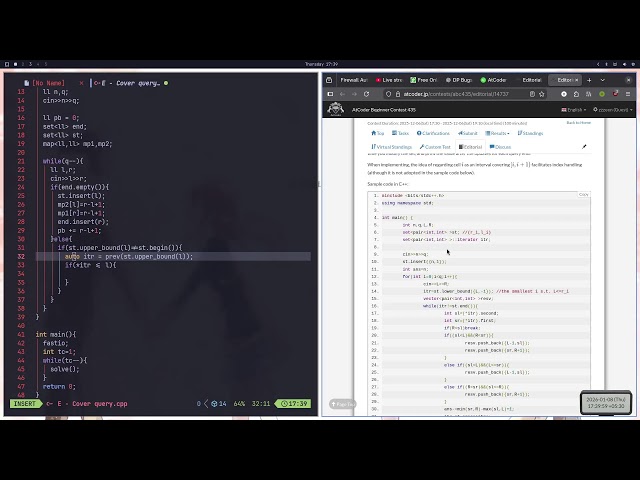Click the Page Top button

click(x=343, y=404)
